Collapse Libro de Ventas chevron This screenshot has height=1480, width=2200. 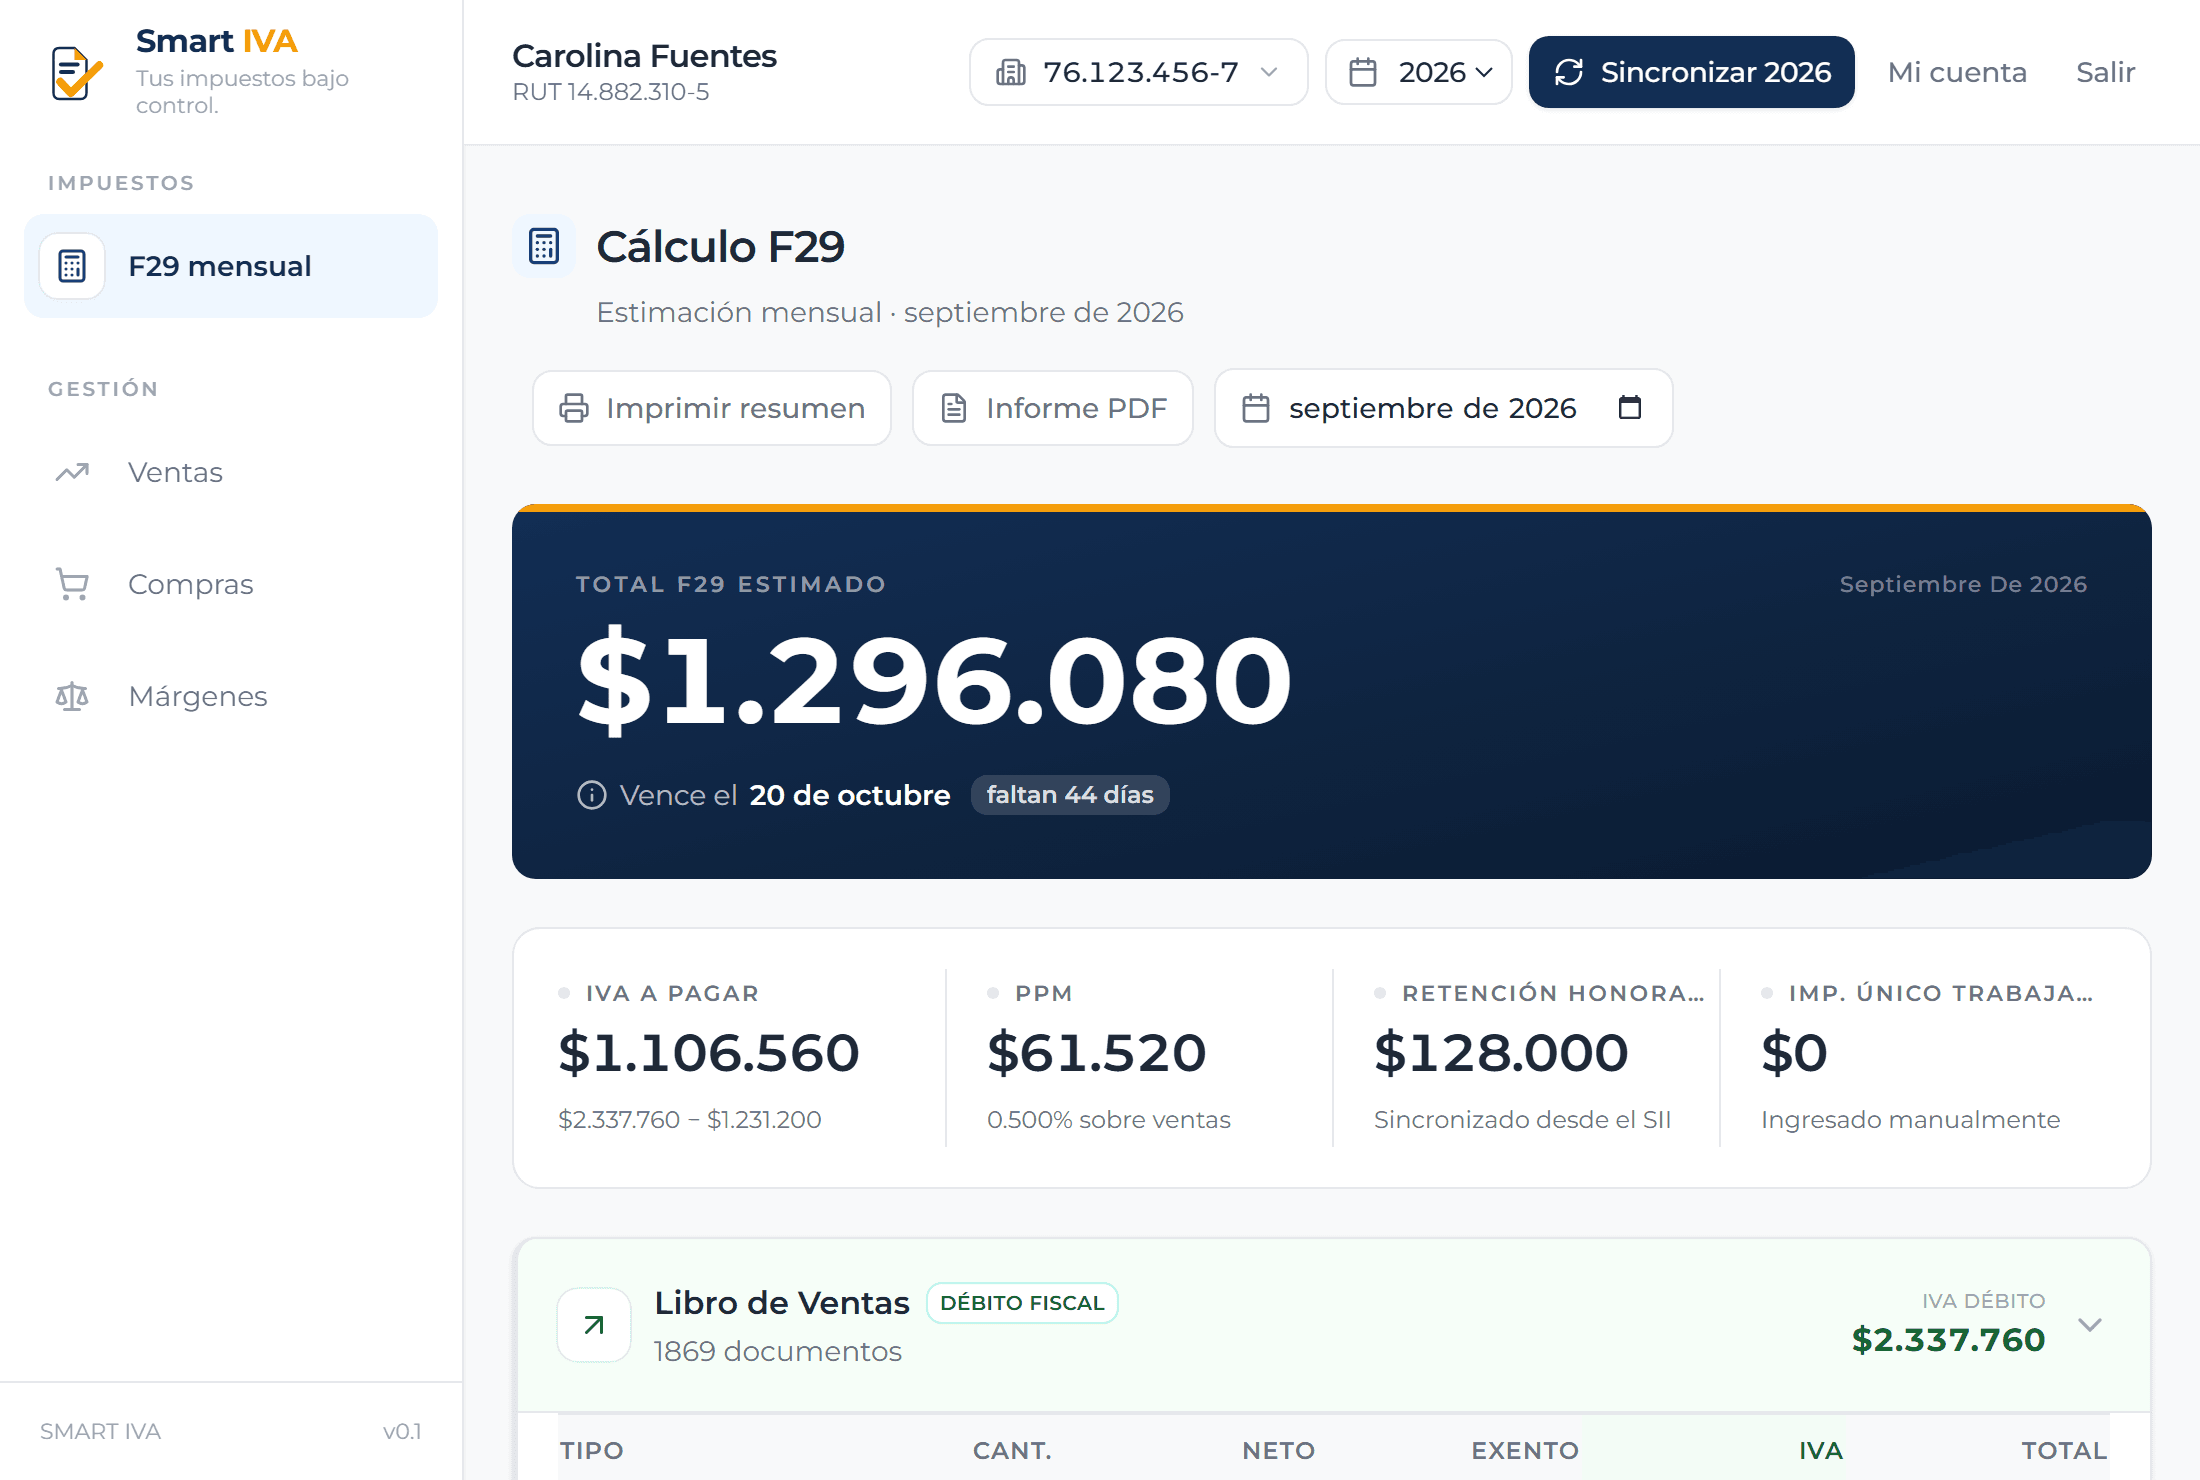[2090, 1325]
